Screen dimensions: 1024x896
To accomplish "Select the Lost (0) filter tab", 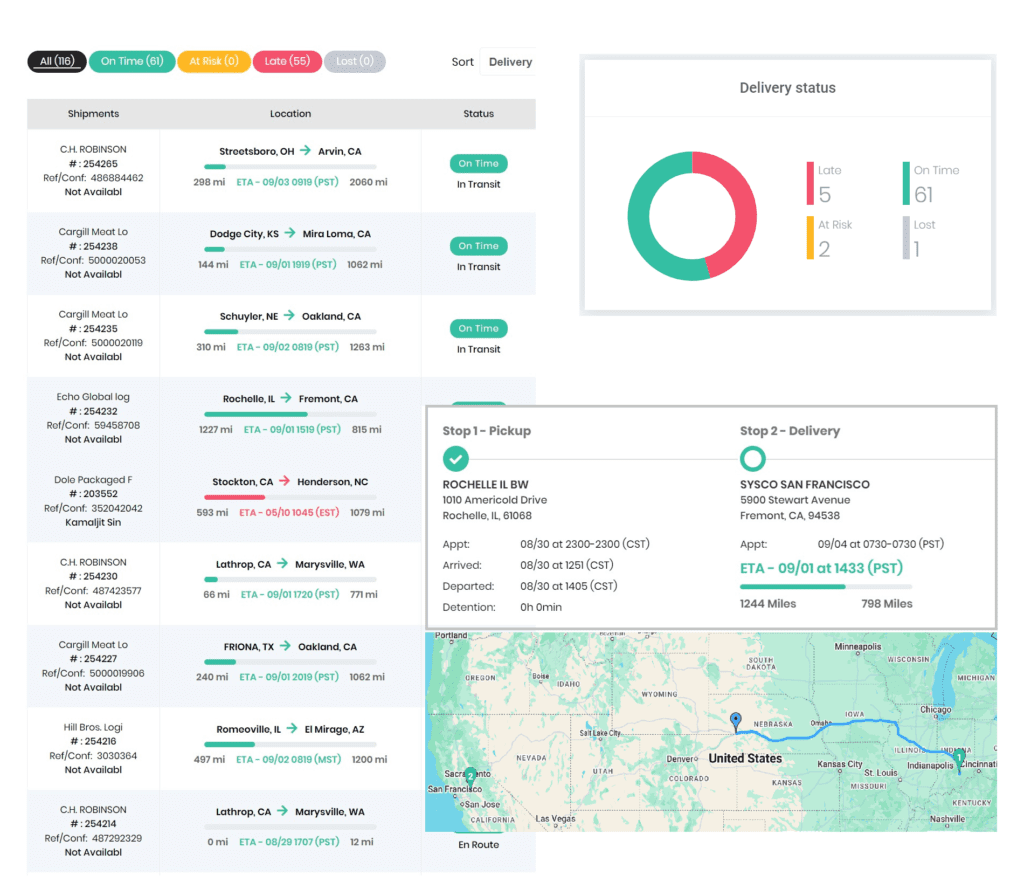I will tap(355, 61).
